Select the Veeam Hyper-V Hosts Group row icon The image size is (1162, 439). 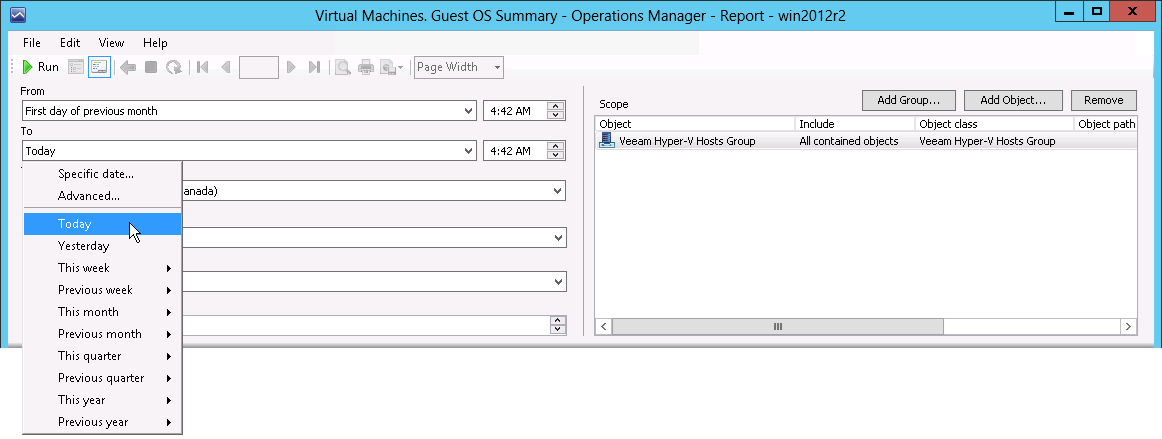(607, 140)
